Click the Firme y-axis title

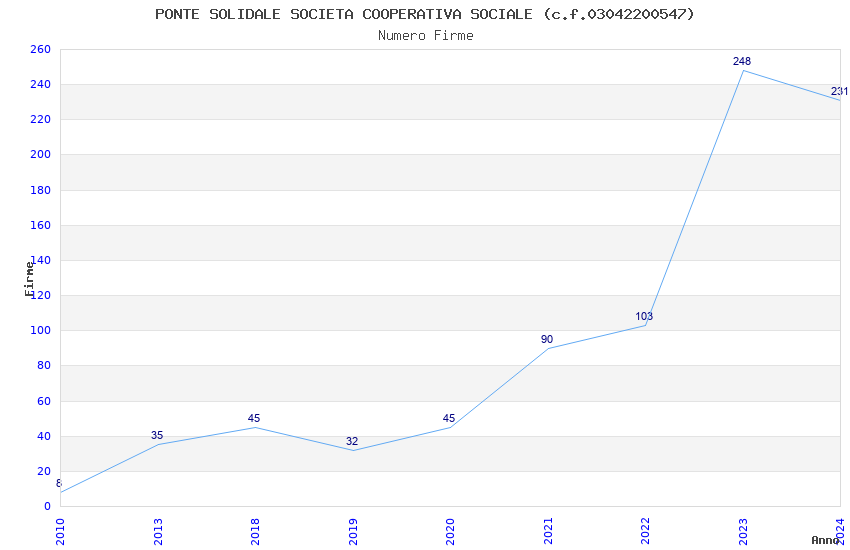pos(29,279)
